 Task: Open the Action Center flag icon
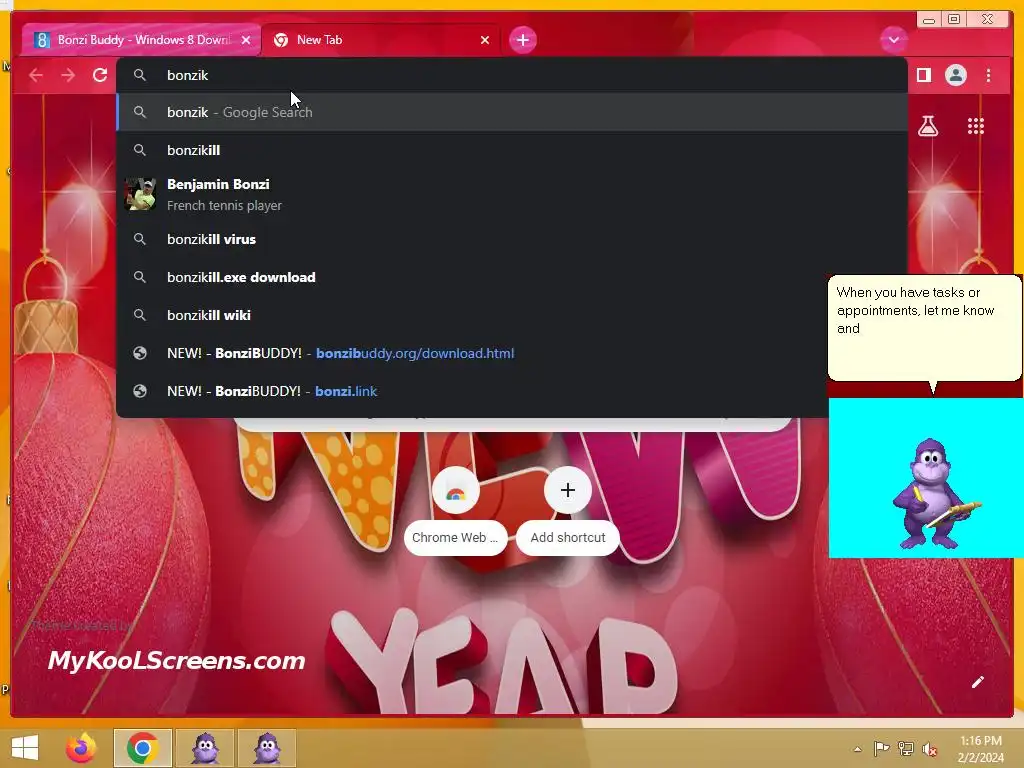[881, 748]
